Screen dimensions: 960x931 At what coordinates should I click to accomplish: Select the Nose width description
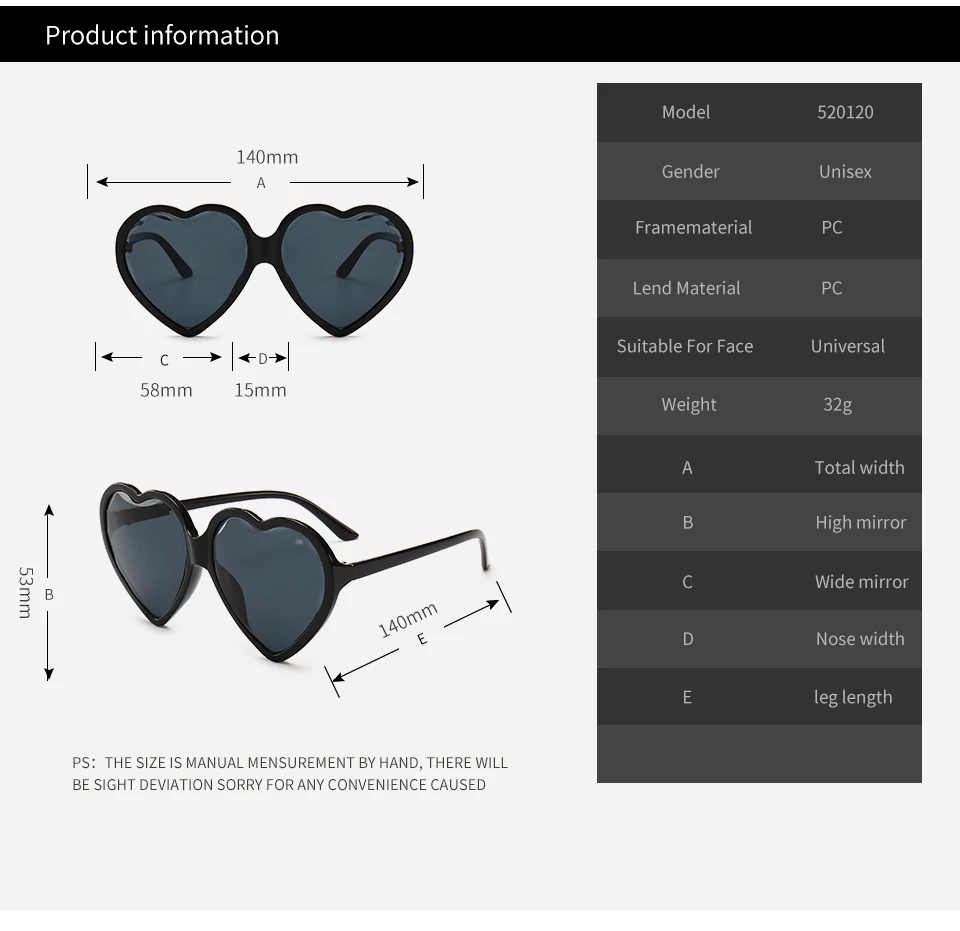tap(859, 639)
